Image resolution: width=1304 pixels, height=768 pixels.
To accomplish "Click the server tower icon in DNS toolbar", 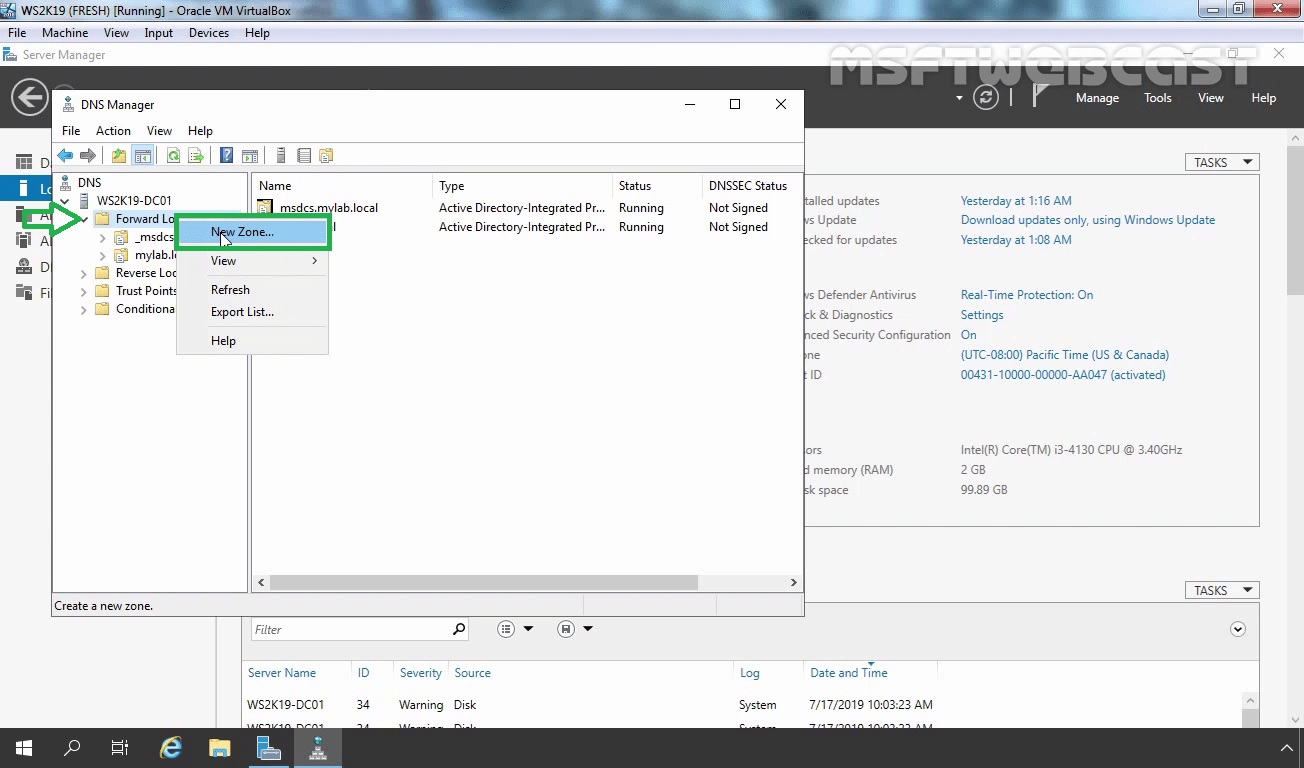I will (x=281, y=156).
